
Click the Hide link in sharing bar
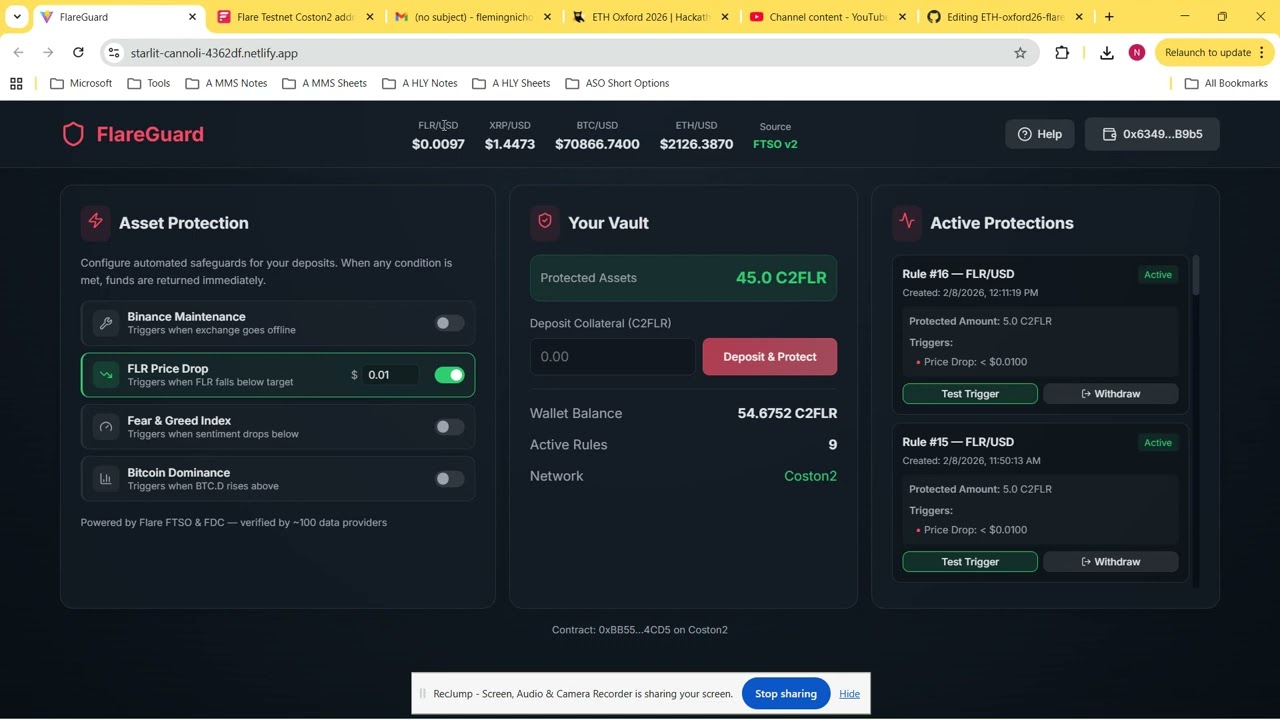pos(849,694)
